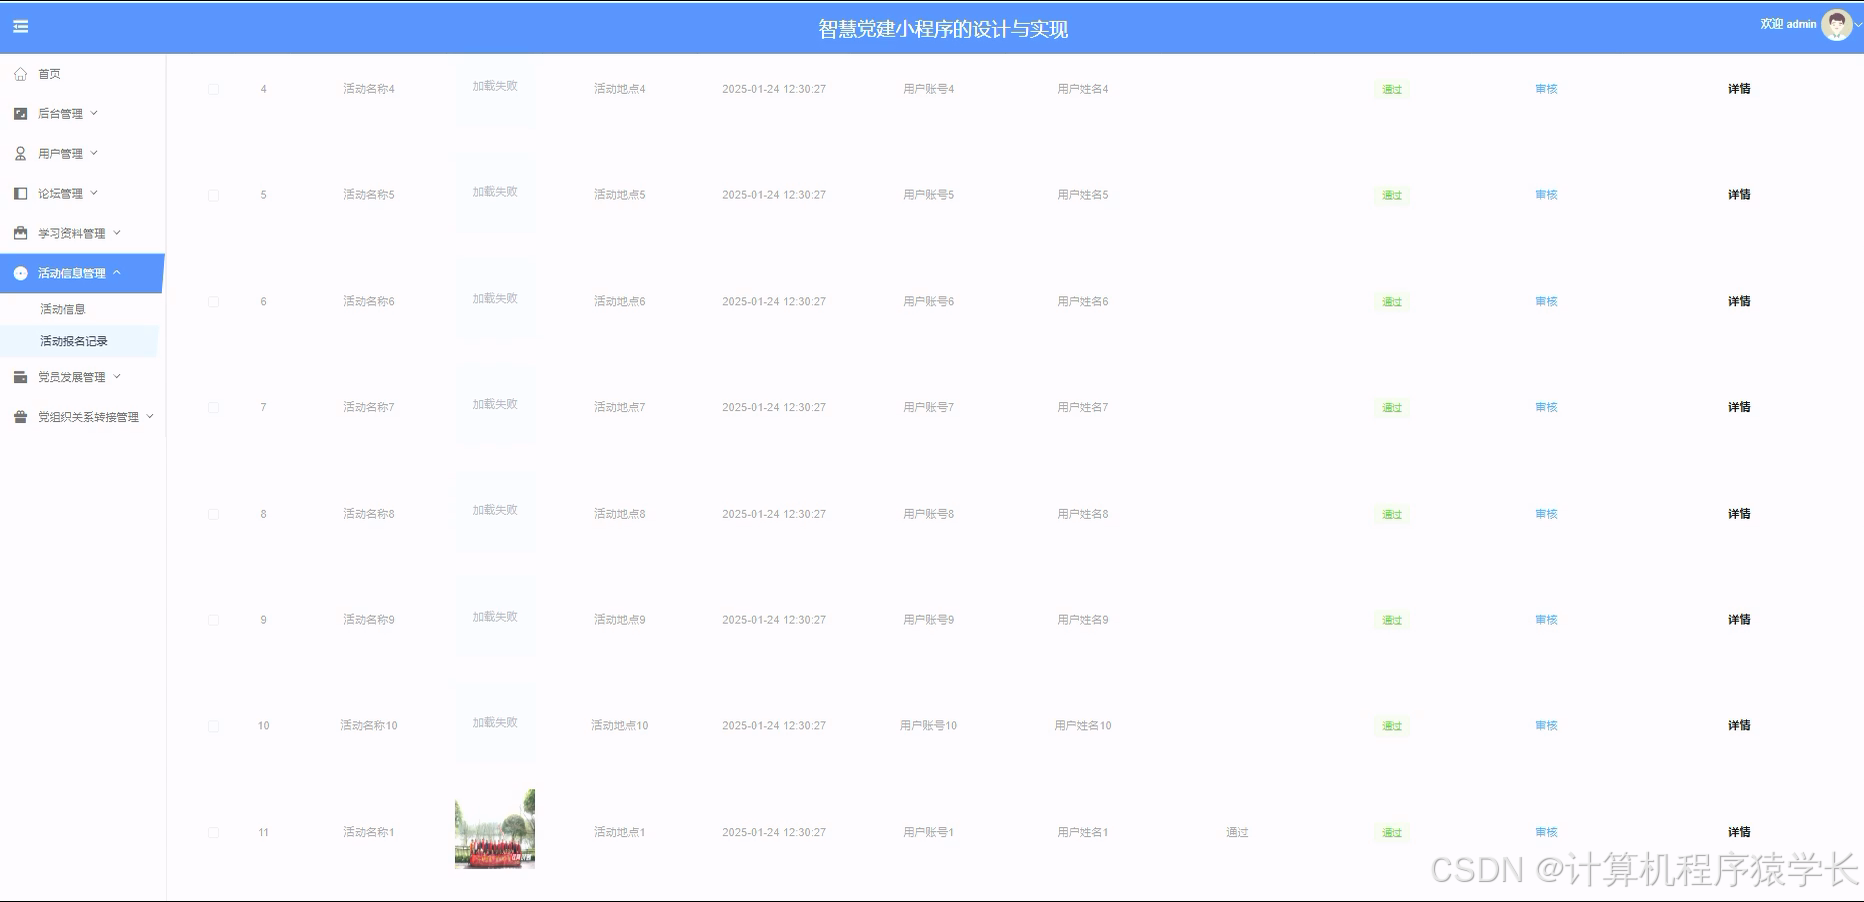The width and height of the screenshot is (1864, 902).
Task: Open 详情 for 活动名称4 row
Action: tap(1739, 89)
